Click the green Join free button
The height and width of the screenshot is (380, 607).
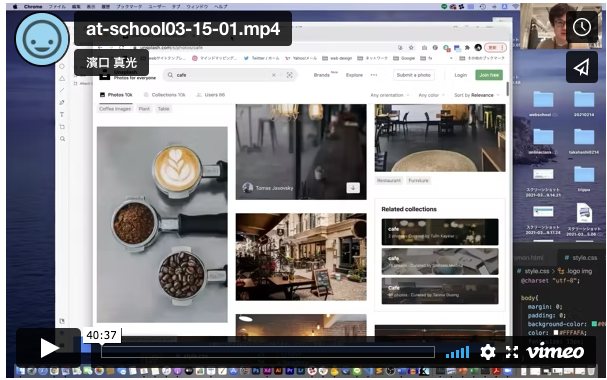pyautogui.click(x=489, y=75)
